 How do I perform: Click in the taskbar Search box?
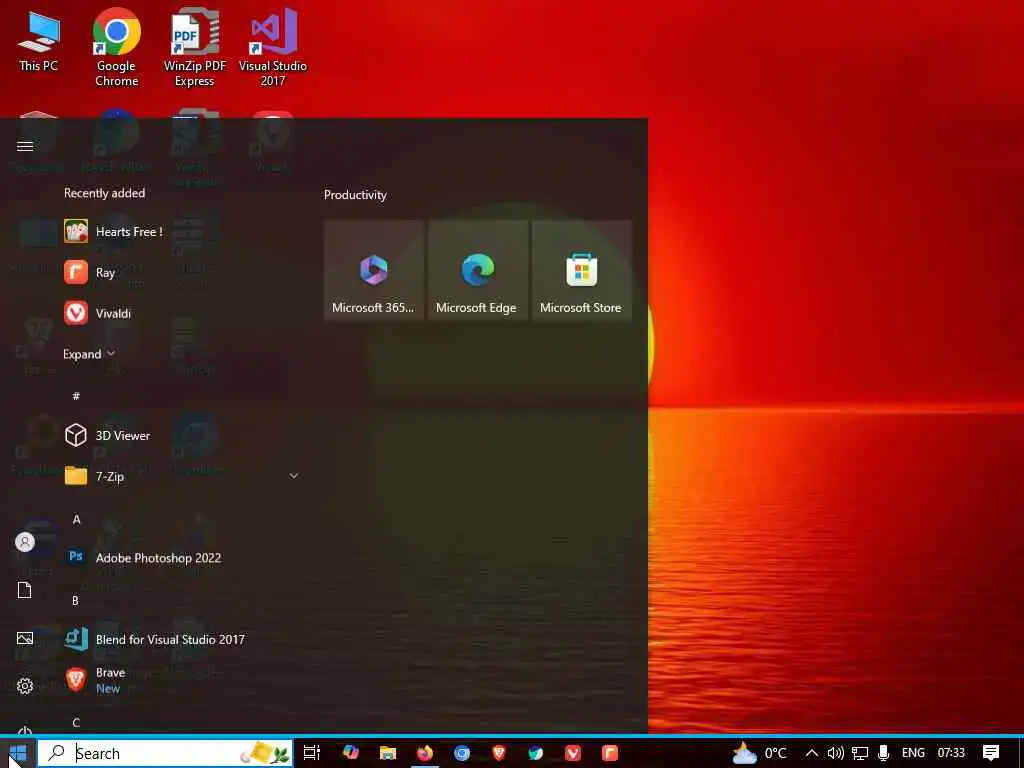click(x=165, y=754)
